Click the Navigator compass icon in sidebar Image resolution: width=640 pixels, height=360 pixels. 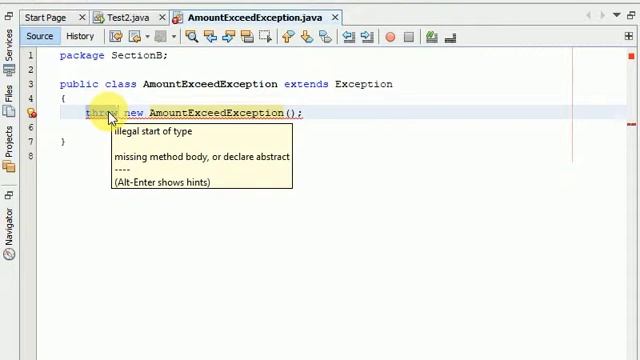tap(9, 254)
